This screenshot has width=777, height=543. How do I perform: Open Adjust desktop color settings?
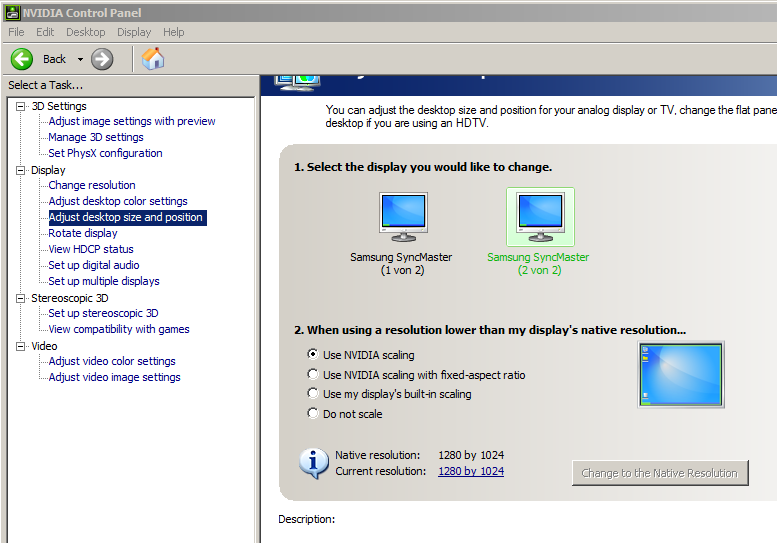pyautogui.click(x=118, y=201)
